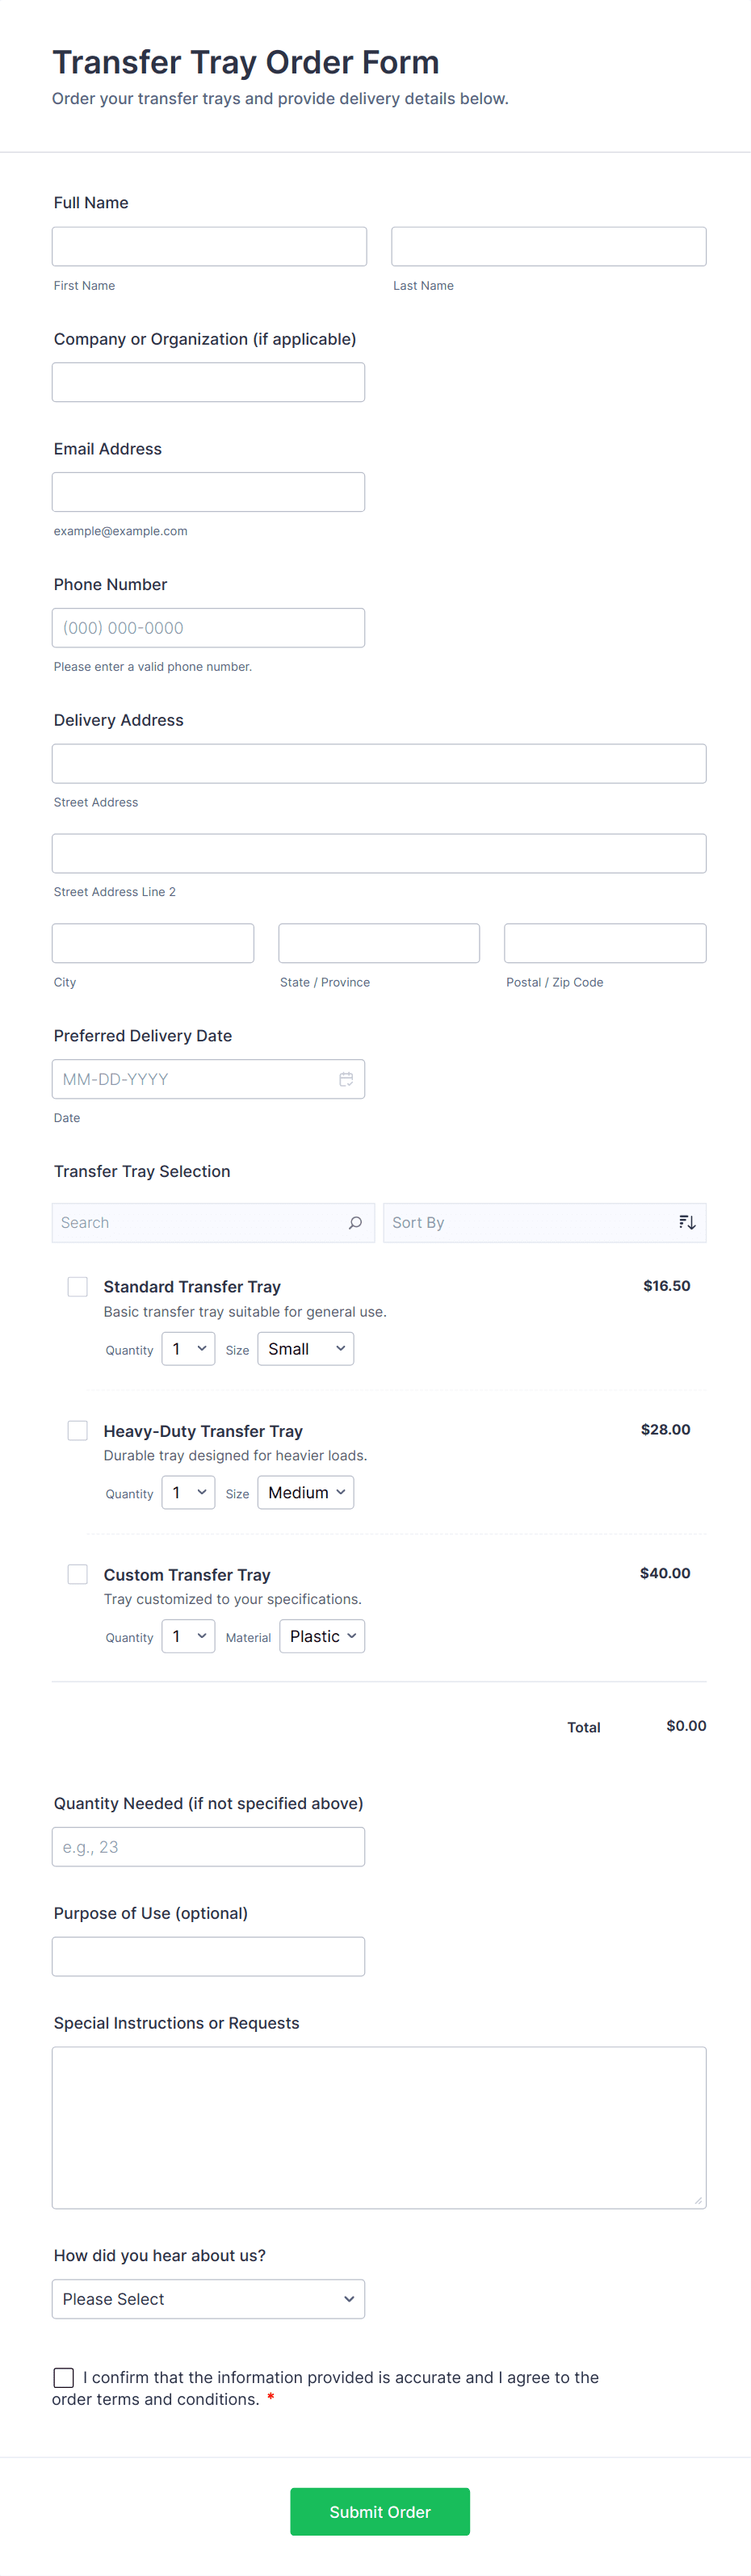Click the Postal / Zip Code field
751x2576 pixels.
point(604,943)
